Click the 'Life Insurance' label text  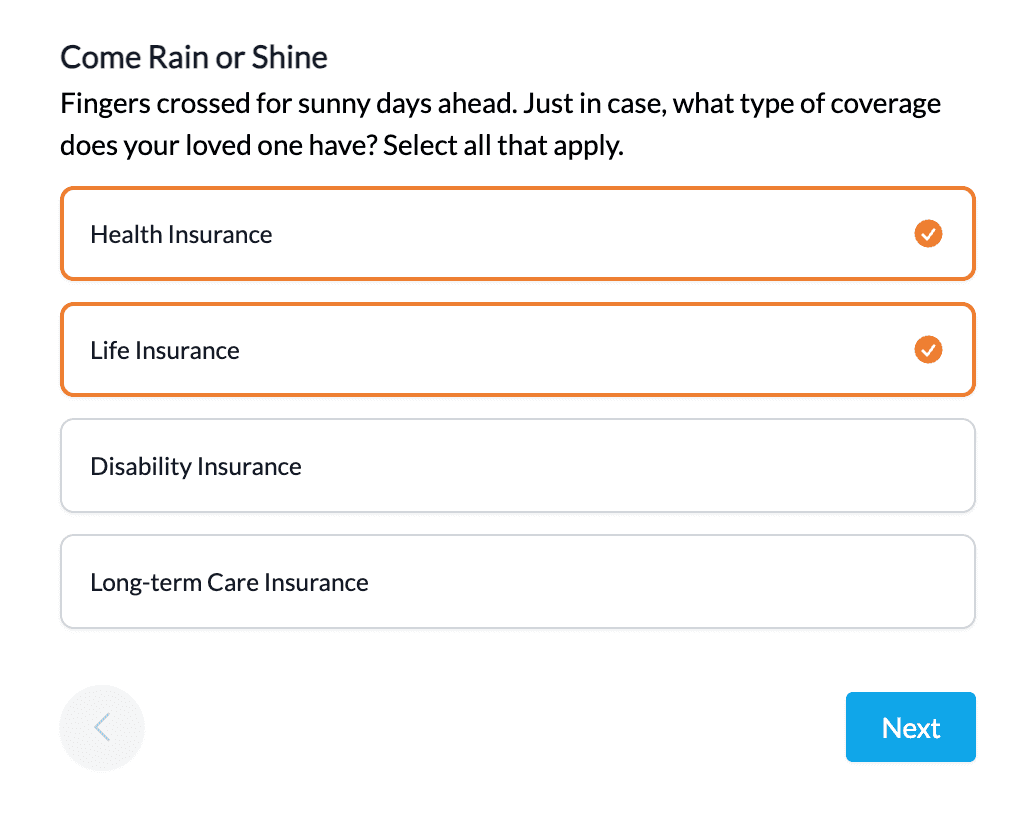coord(165,350)
